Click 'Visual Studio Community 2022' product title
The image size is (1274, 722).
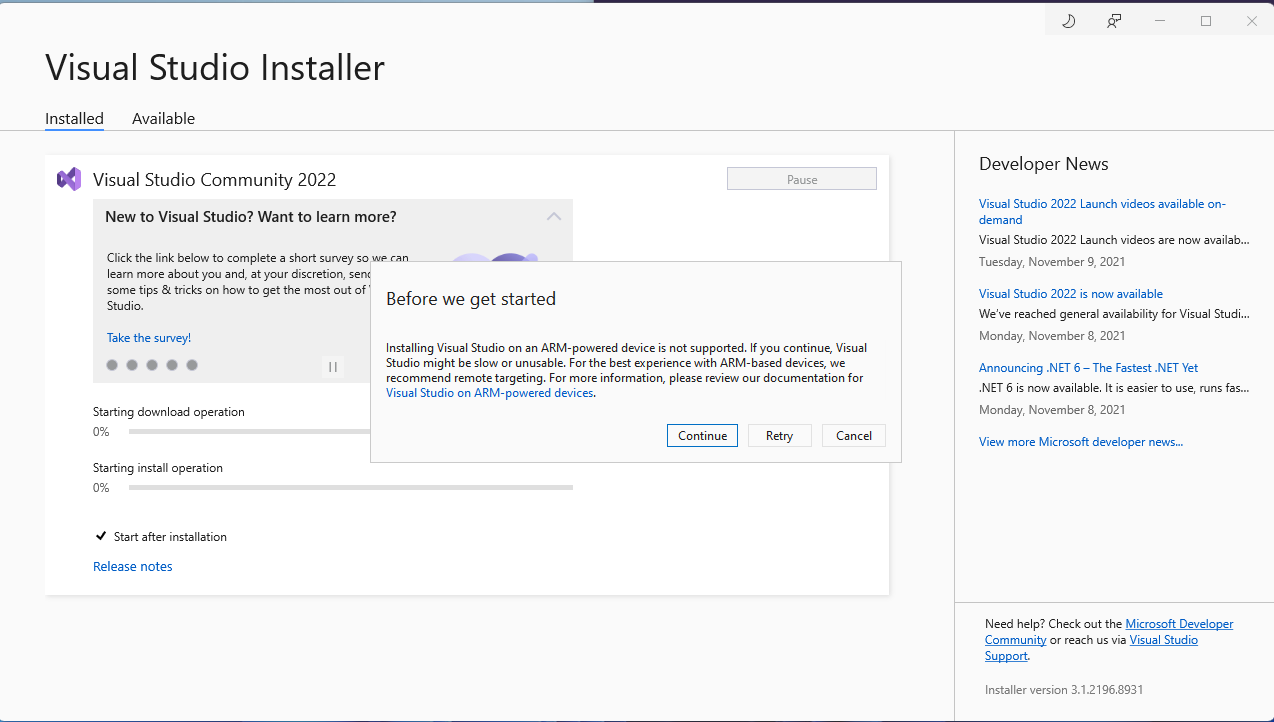214,180
